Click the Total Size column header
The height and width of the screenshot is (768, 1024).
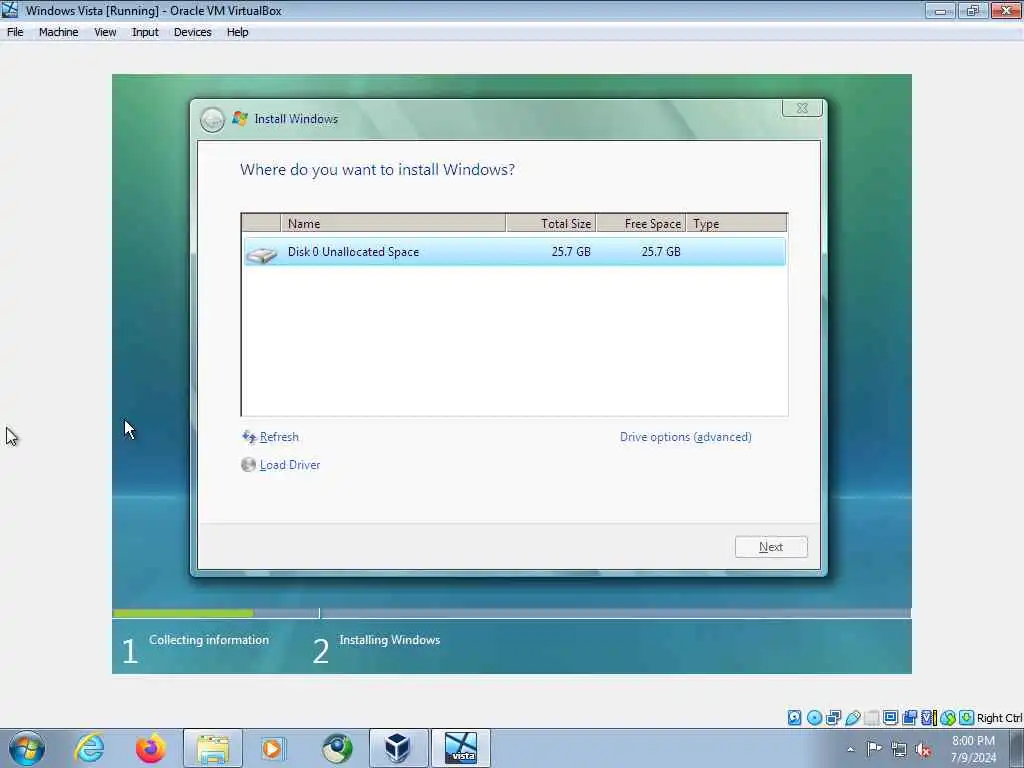point(551,223)
